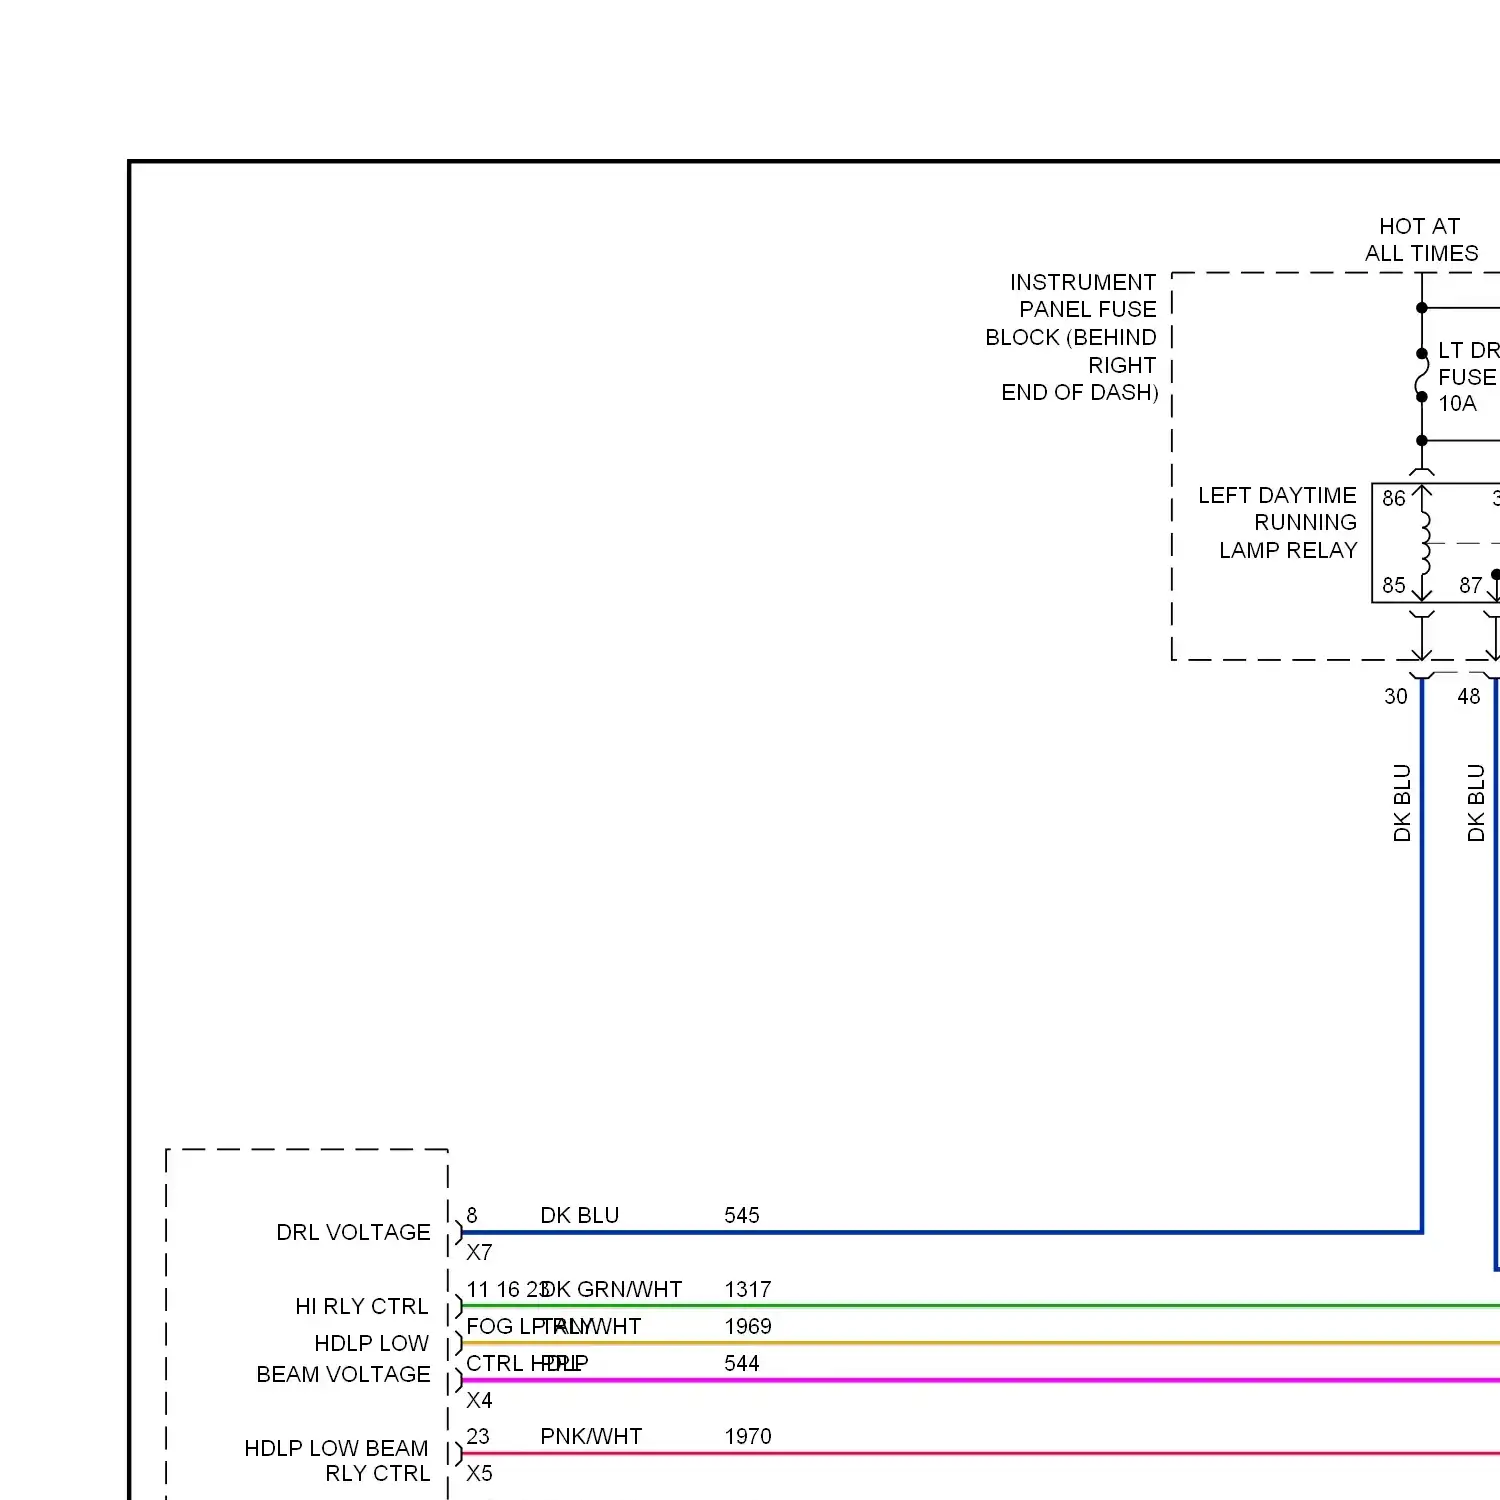The width and height of the screenshot is (1500, 1500).
Task: Select HDLP LOW BEAM RLY CTRL label
Action: (337, 1460)
